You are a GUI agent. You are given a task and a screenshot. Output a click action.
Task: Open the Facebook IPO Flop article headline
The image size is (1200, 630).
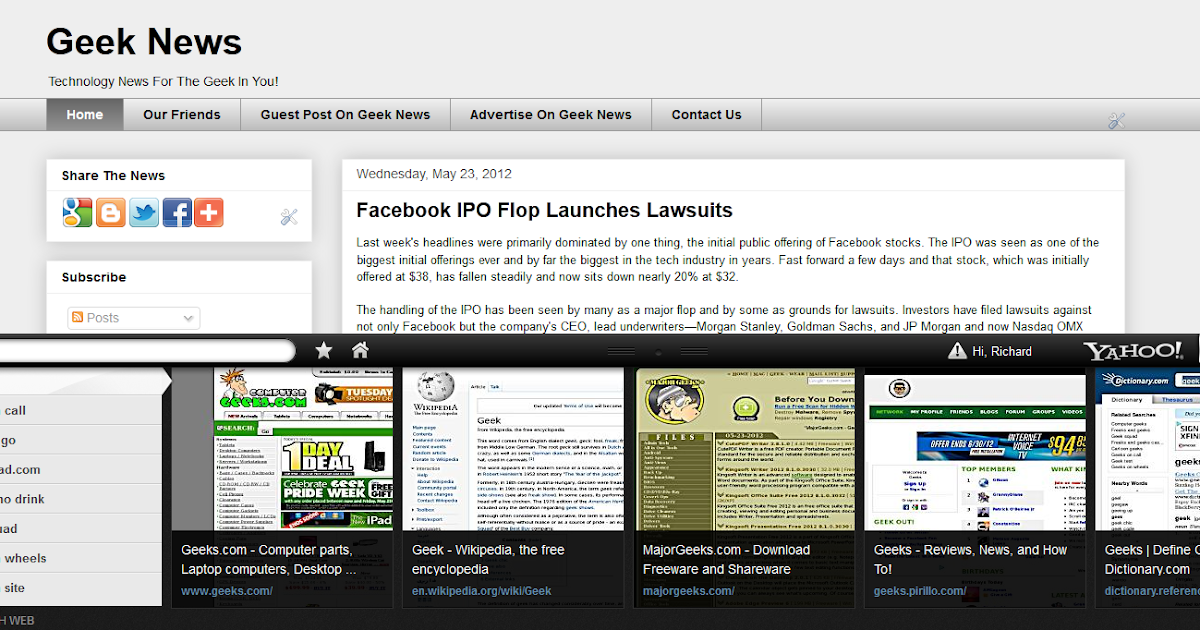point(542,210)
